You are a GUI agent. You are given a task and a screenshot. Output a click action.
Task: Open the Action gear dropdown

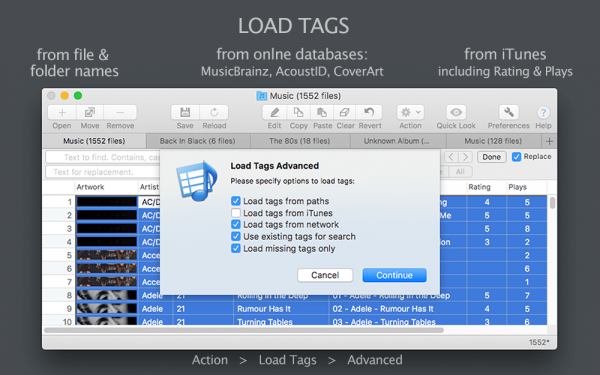410,112
